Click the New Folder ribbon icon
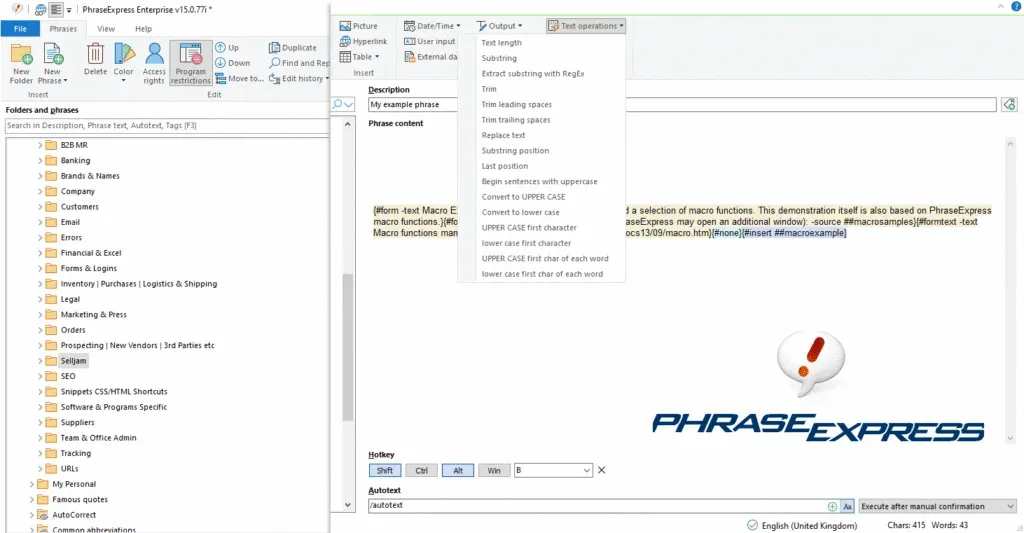 [x=21, y=63]
